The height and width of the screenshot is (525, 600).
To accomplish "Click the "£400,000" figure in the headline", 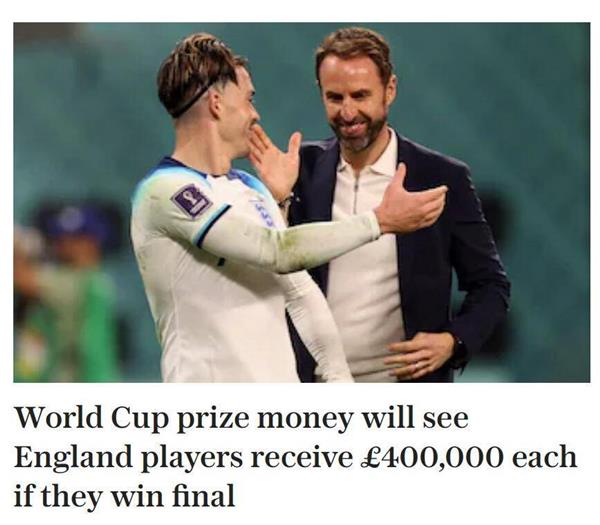I will coord(431,457).
